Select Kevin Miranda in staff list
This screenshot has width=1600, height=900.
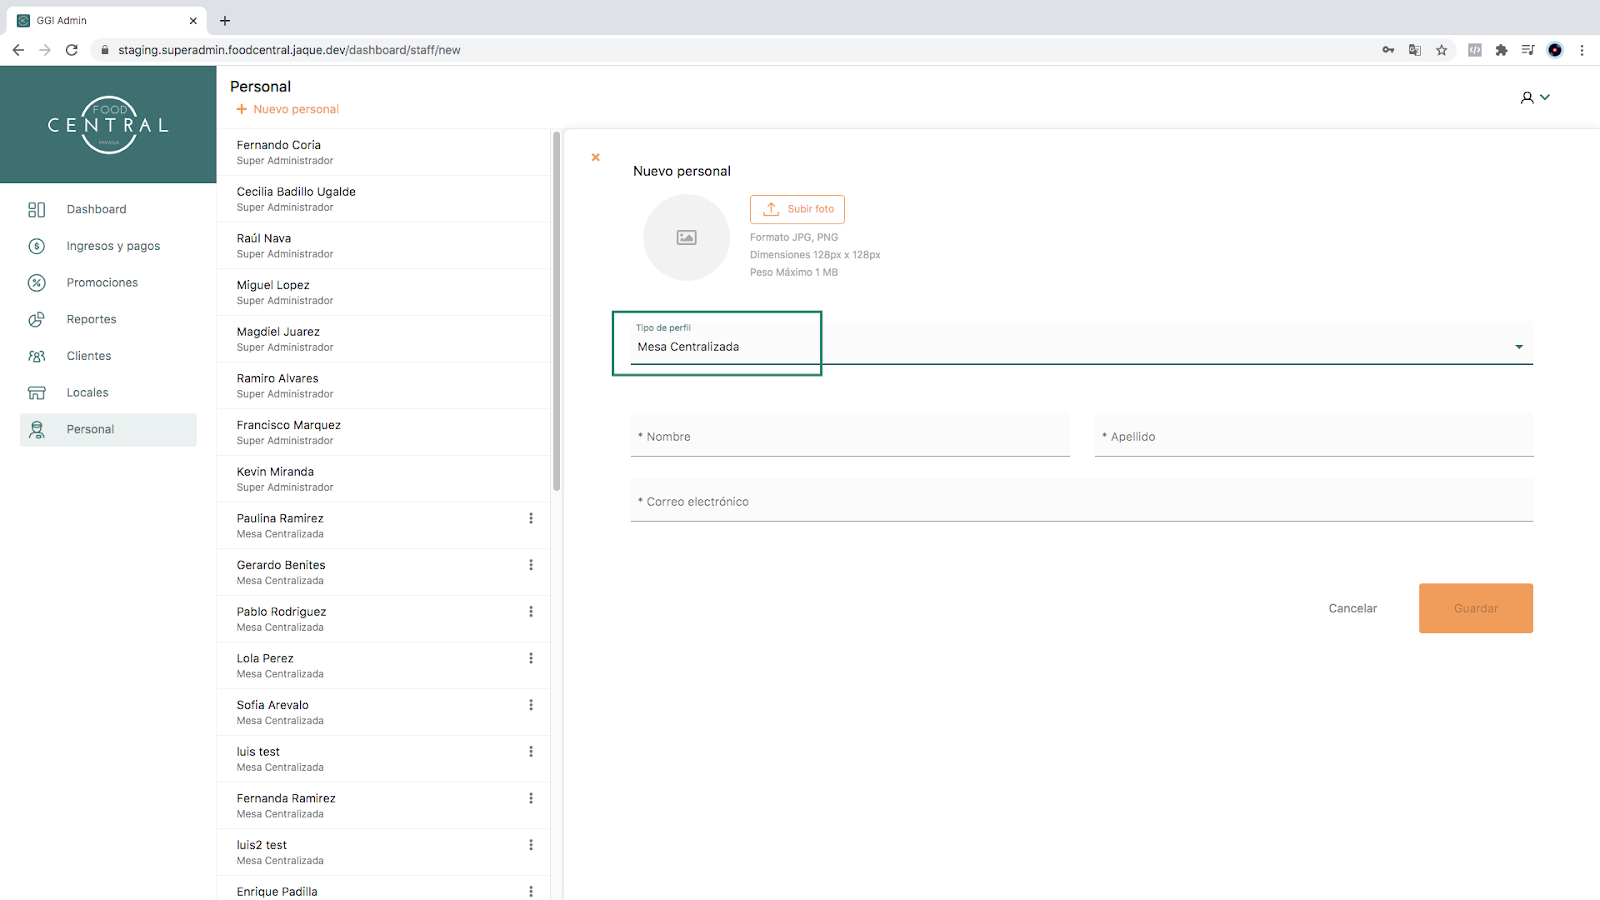click(x=383, y=479)
